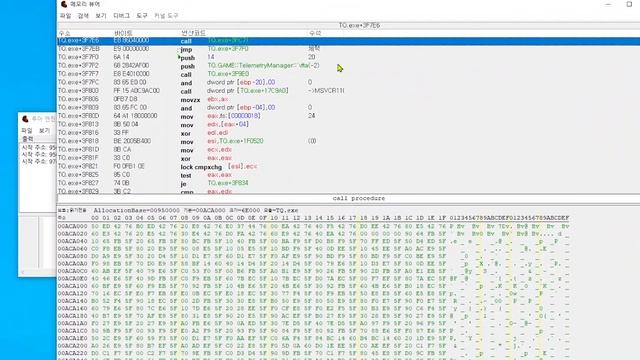Viewport: 640px width, 360px height.
Task: Select the xor eax,eax row
Action: click(x=348, y=158)
